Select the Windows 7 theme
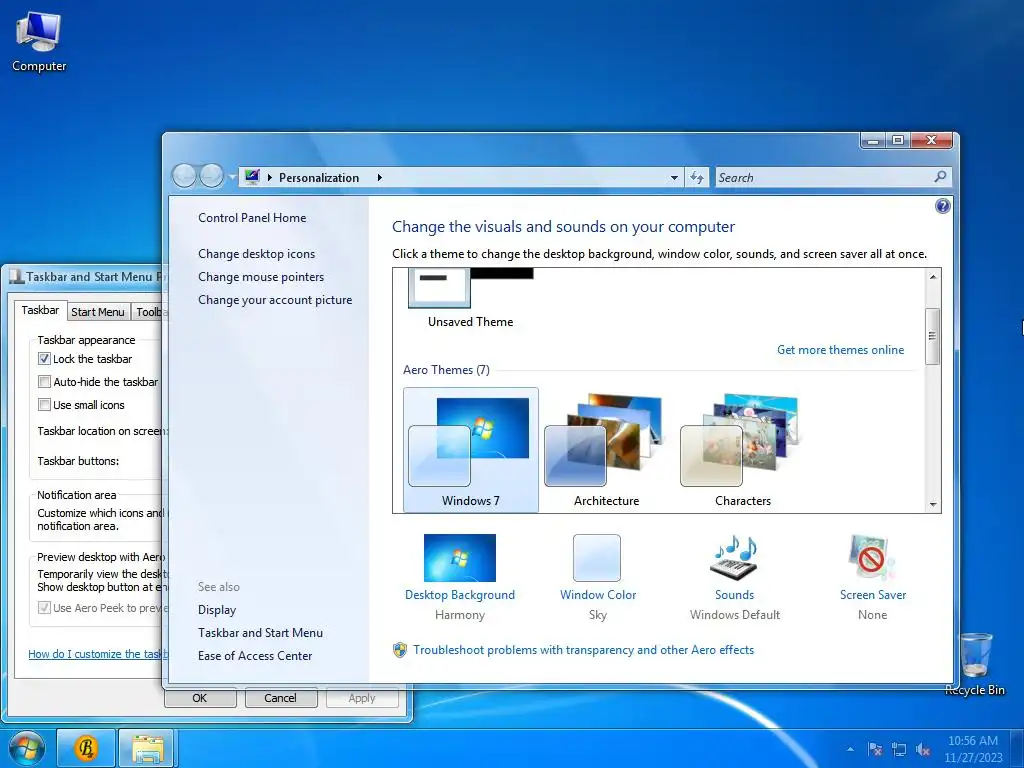The width and height of the screenshot is (1024, 768). tap(471, 449)
